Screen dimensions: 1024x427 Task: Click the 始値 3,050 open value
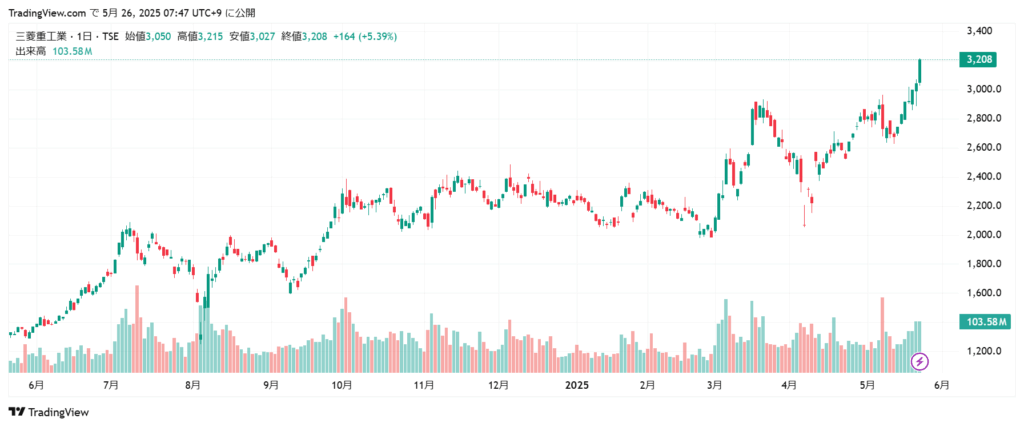[x=148, y=37]
